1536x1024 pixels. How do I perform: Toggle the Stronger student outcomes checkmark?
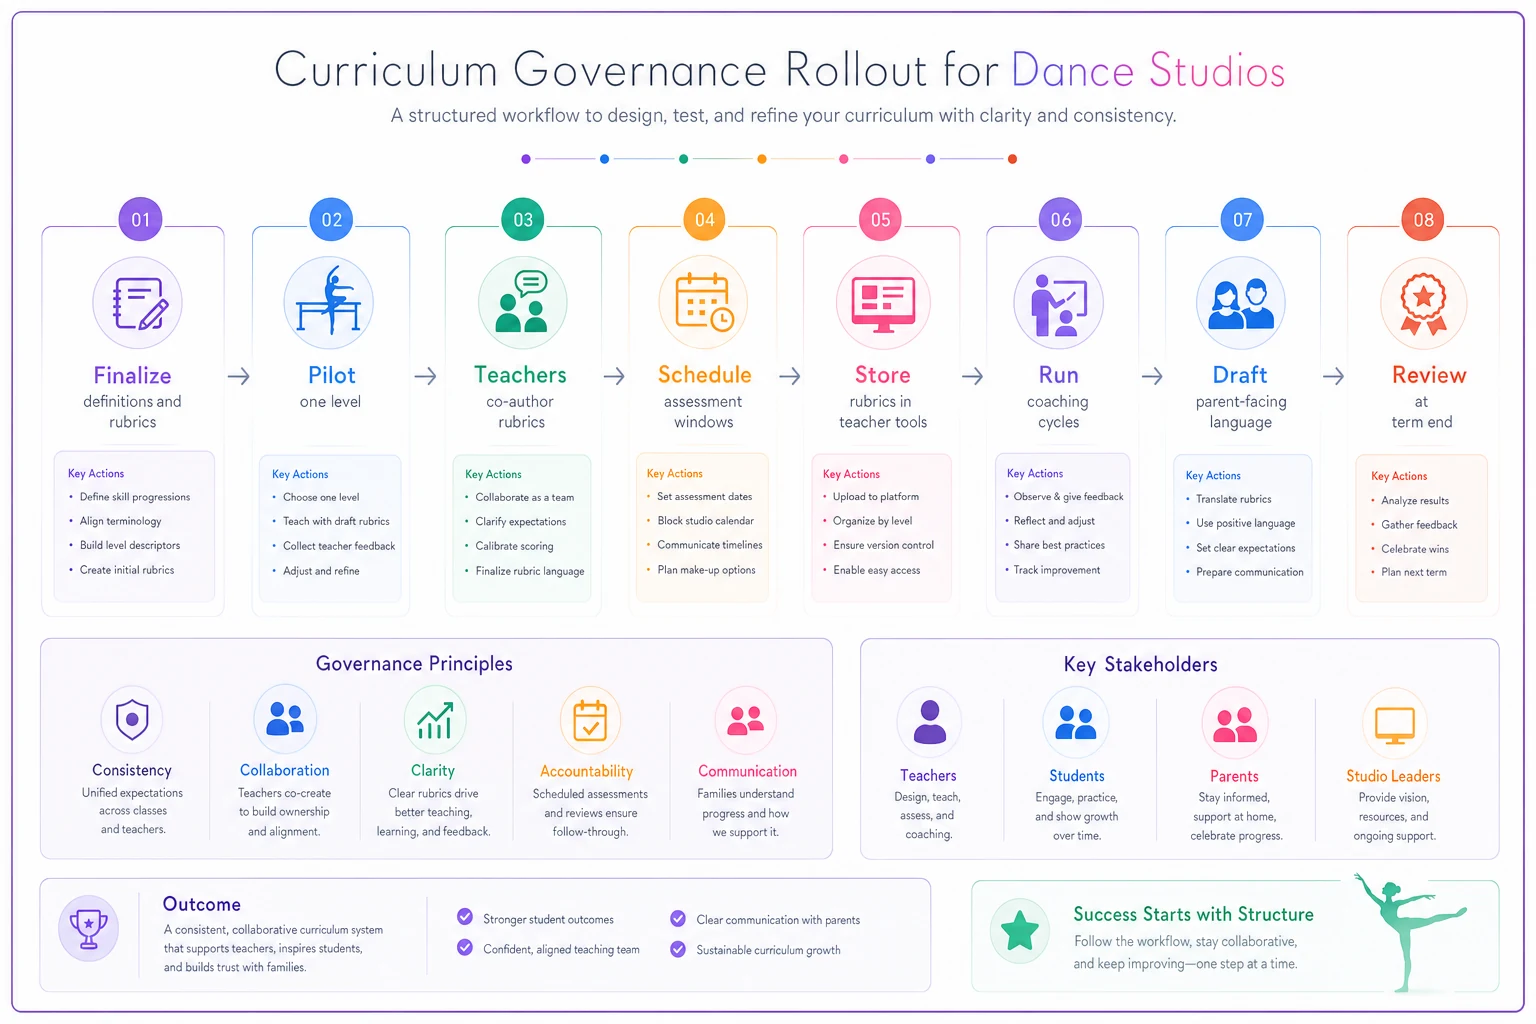click(x=465, y=917)
